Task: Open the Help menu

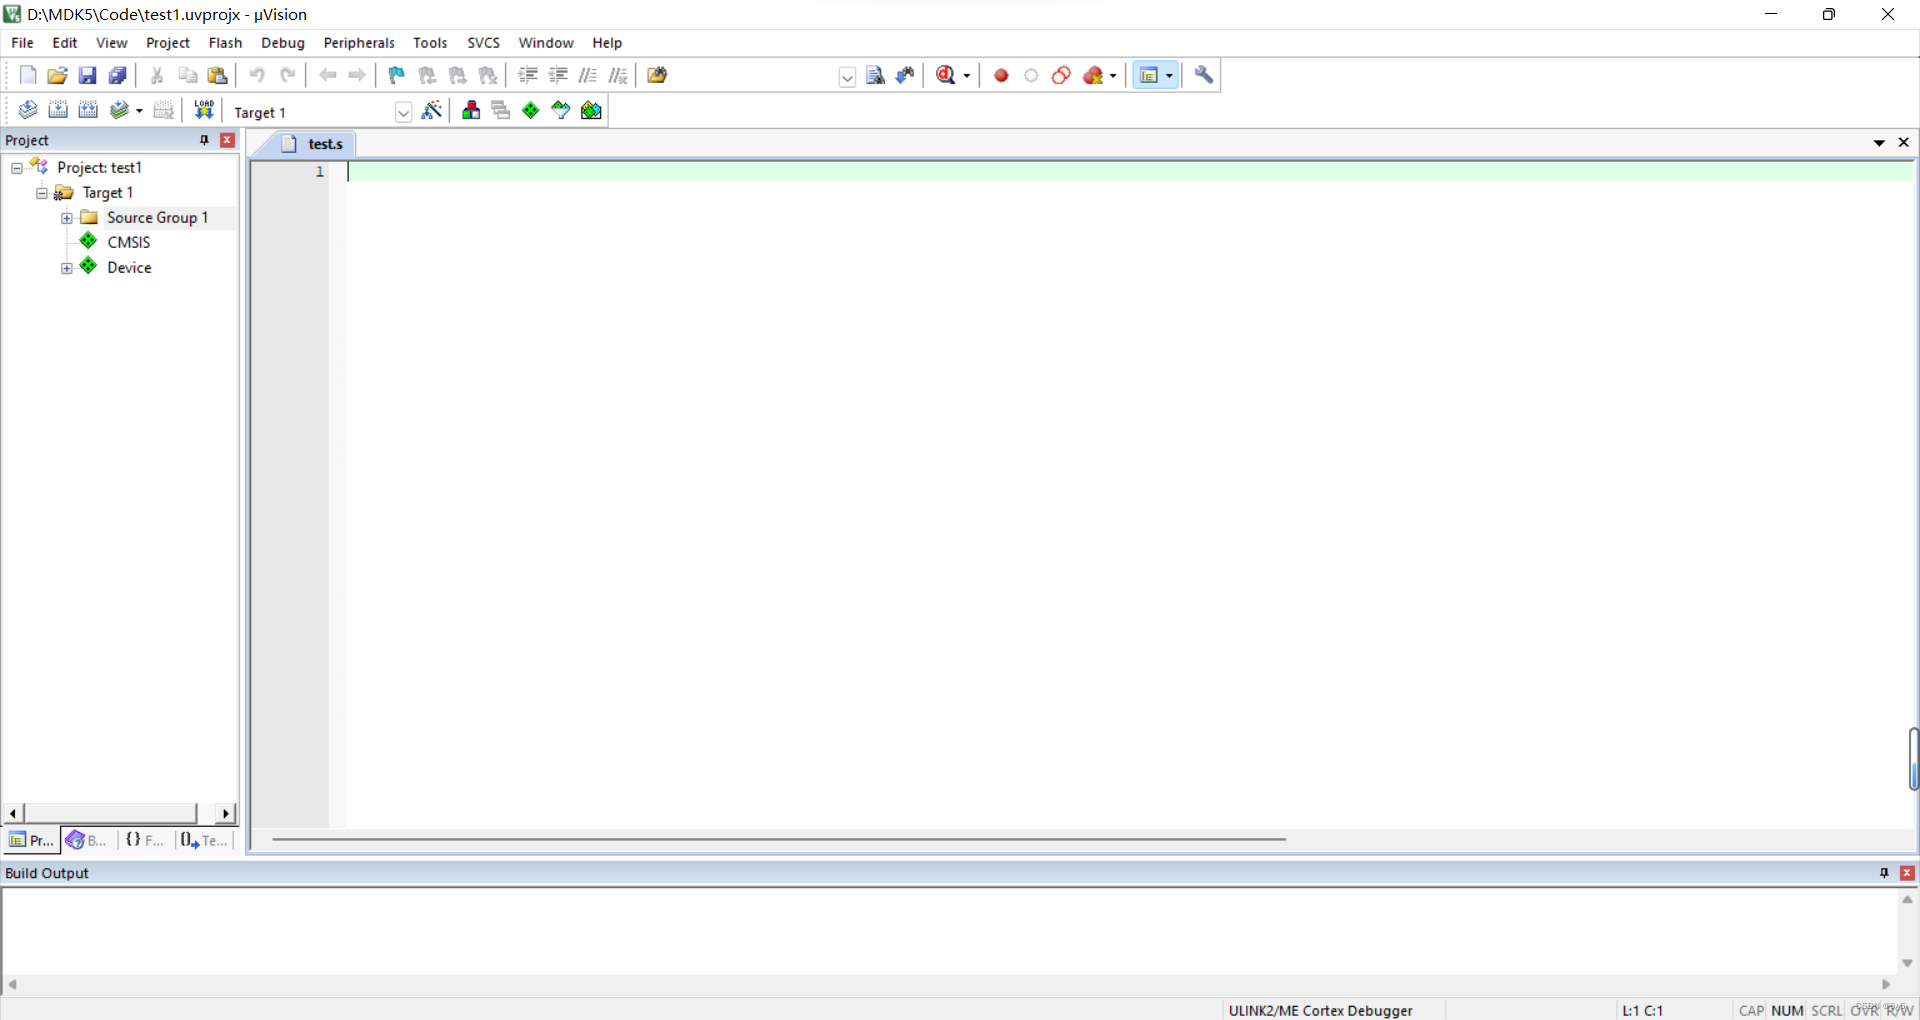Action: pos(607,43)
